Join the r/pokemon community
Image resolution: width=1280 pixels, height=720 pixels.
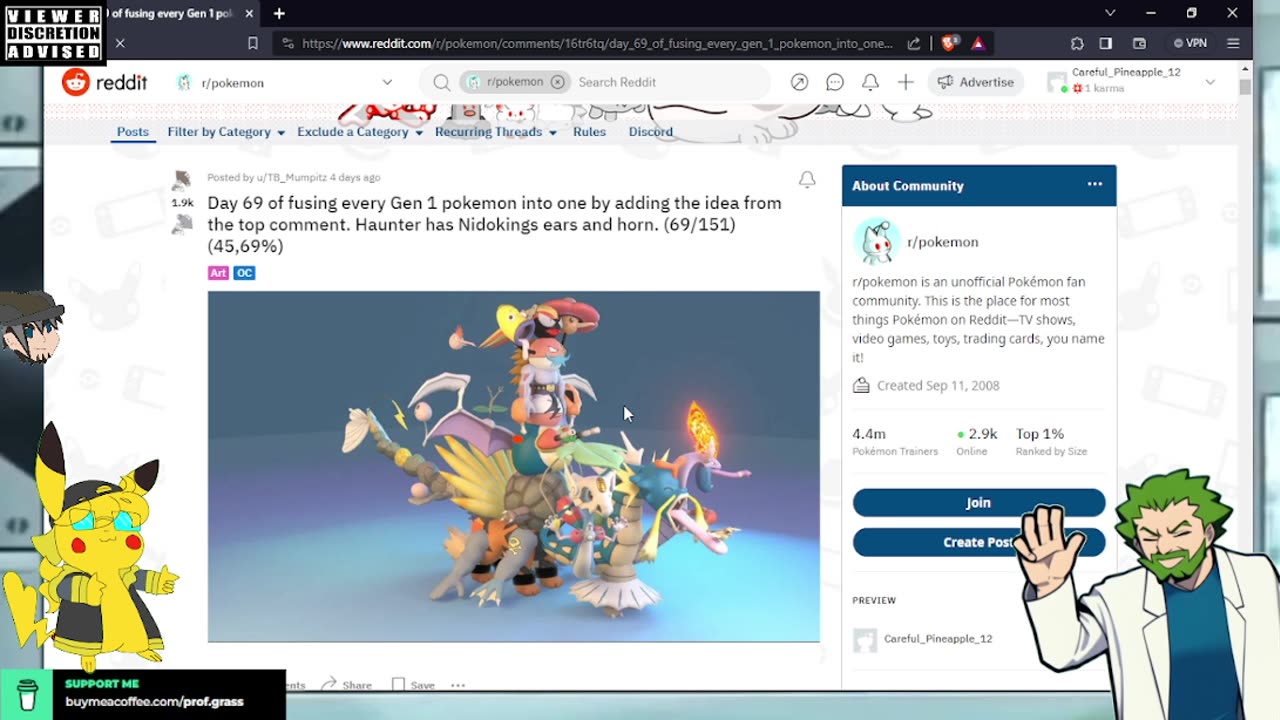coord(979,503)
